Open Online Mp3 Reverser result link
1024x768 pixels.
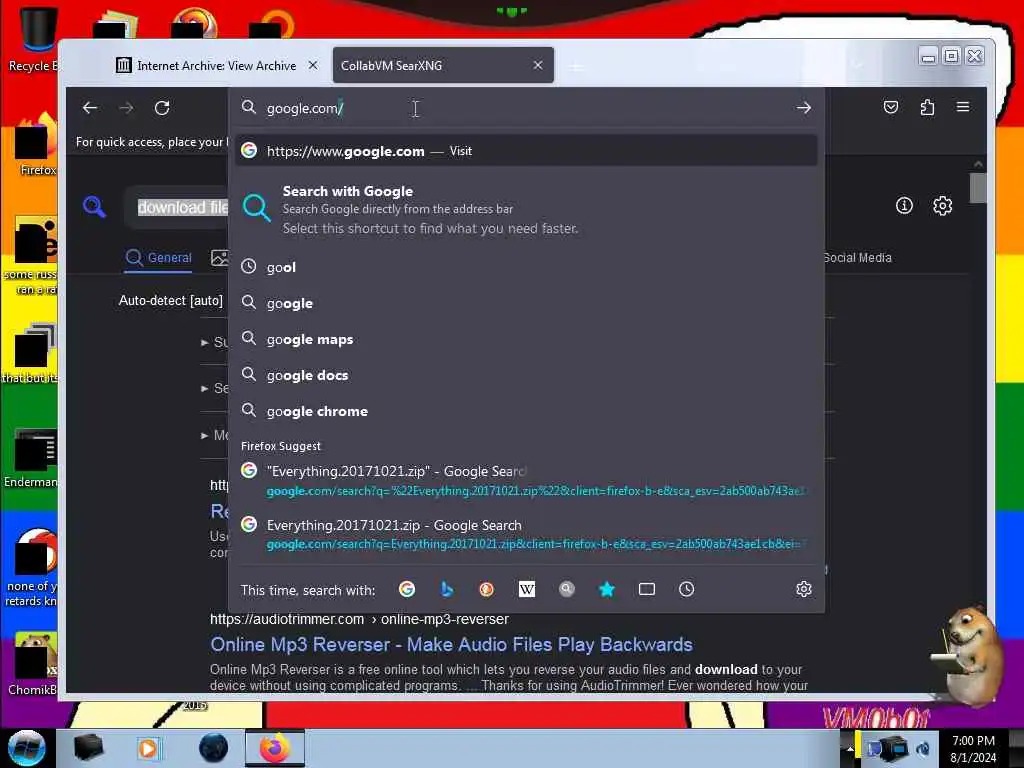coord(451,645)
